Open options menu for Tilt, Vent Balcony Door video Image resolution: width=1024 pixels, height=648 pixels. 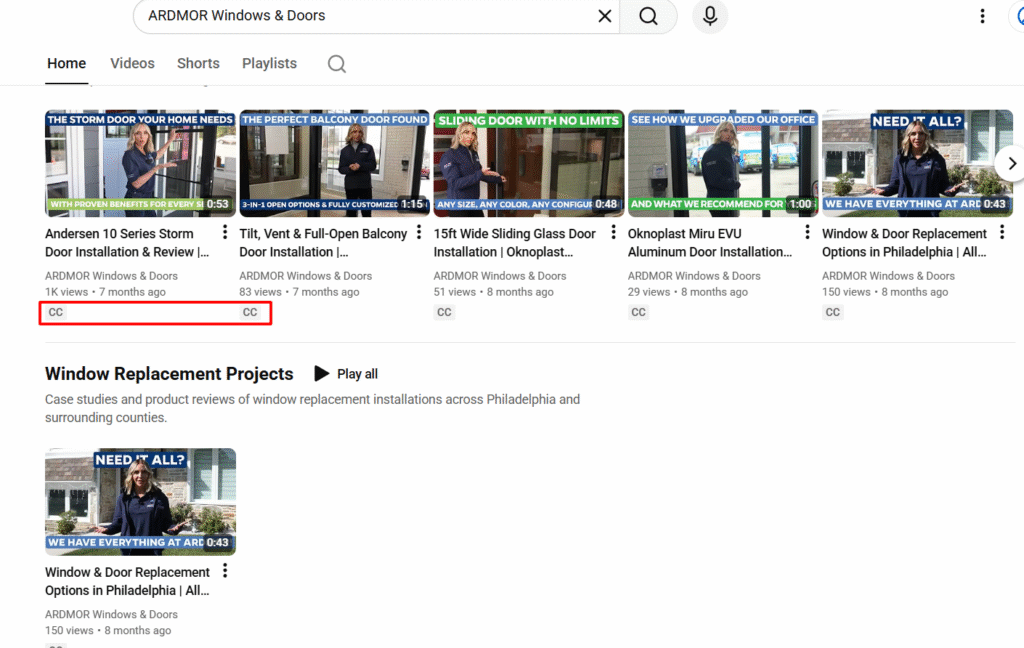pos(419,233)
